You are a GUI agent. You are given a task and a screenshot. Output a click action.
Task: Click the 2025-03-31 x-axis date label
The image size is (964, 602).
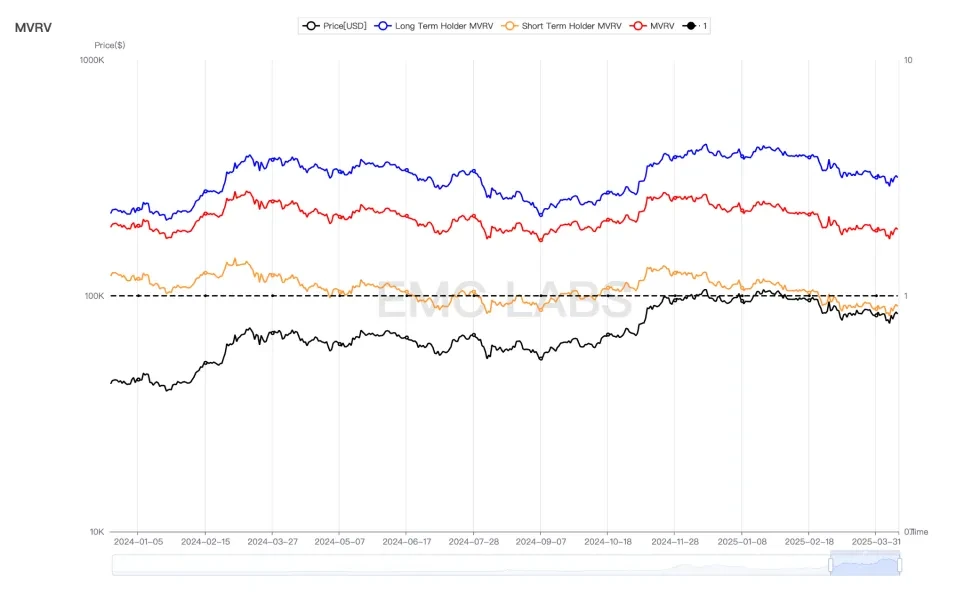pos(875,542)
